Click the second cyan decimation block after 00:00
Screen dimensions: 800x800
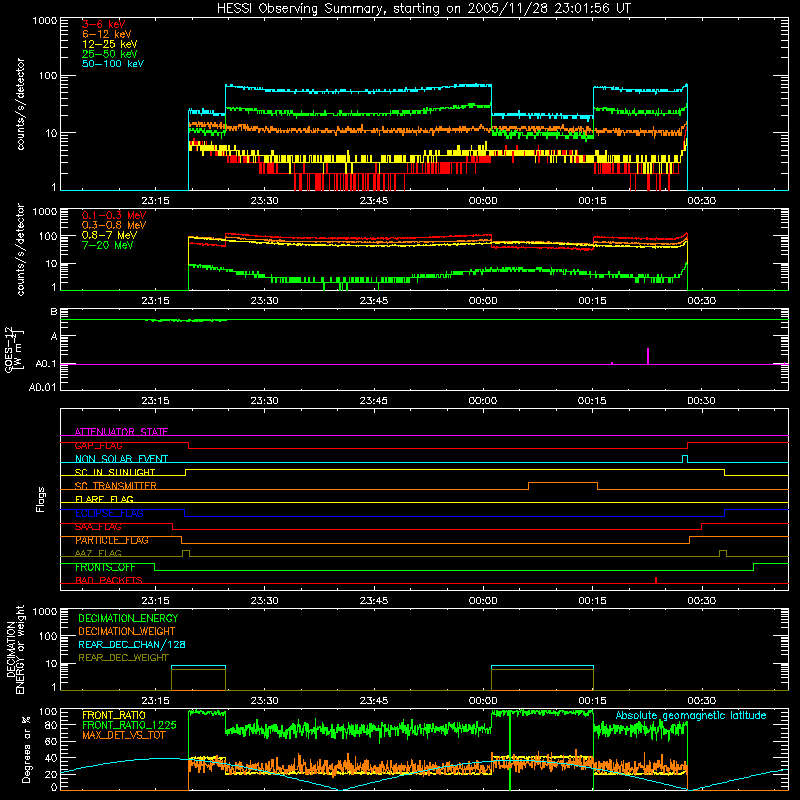click(x=542, y=667)
